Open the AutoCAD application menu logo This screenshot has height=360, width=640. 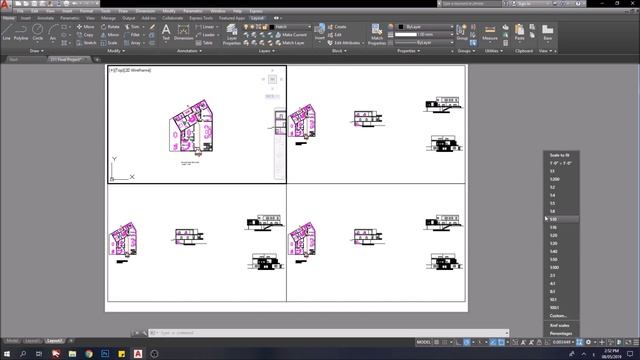pos(5,4)
